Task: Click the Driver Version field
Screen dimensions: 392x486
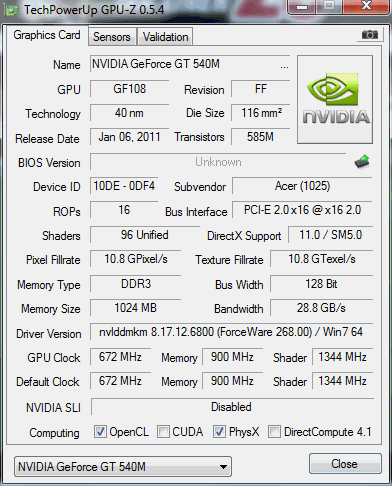Action: point(231,332)
